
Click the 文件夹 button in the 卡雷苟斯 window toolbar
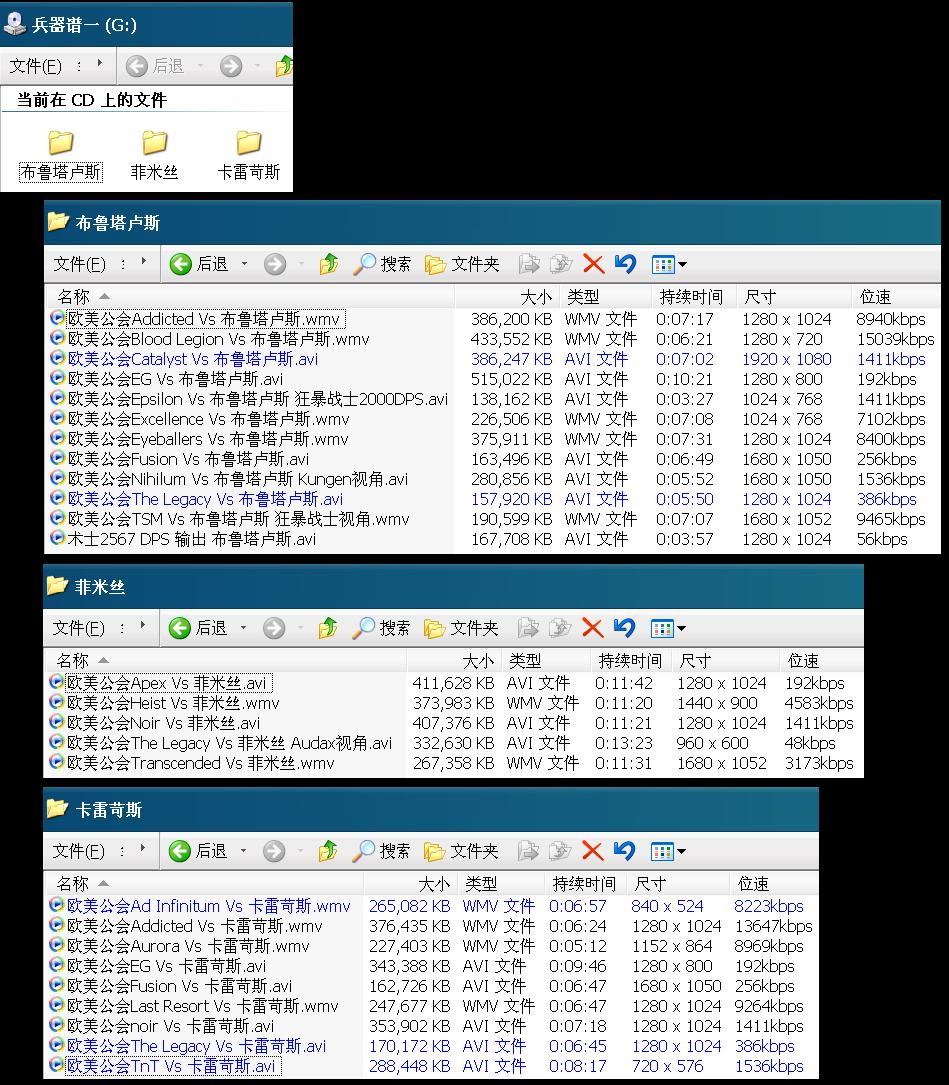click(x=461, y=851)
